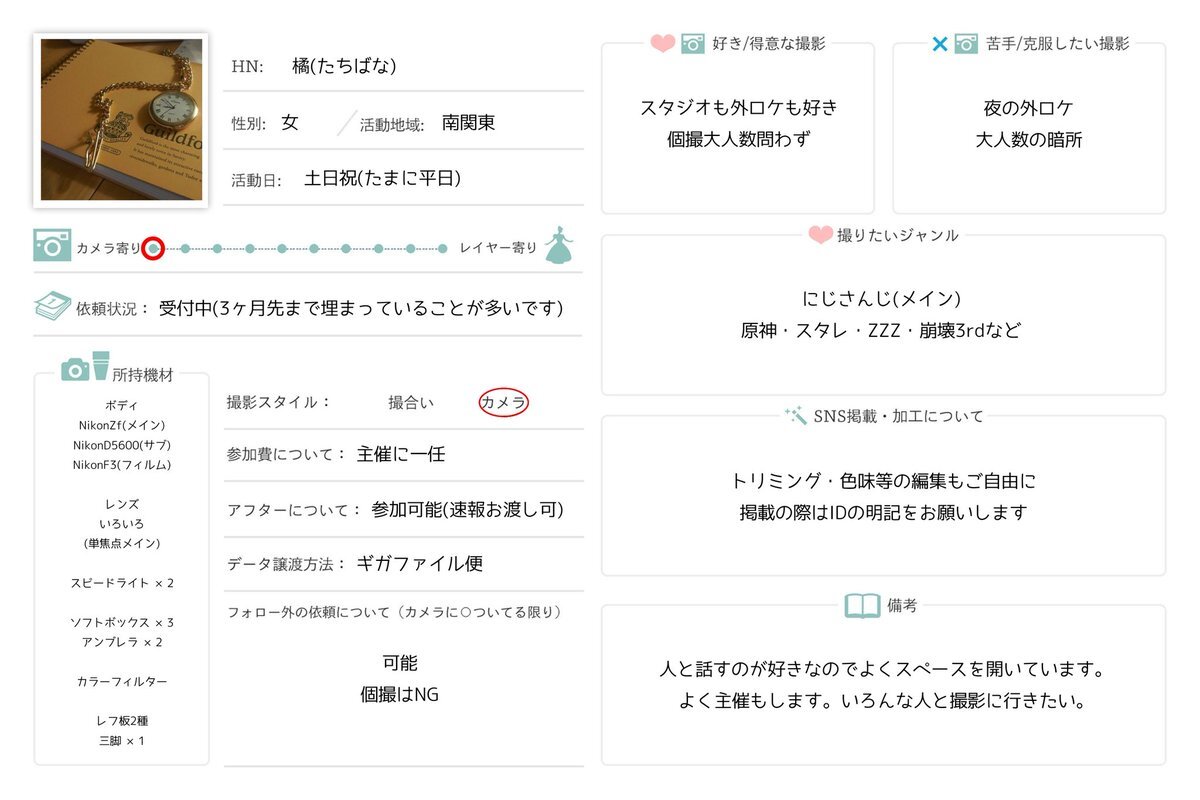Click the handle name 橘(たちばな)

[344, 66]
